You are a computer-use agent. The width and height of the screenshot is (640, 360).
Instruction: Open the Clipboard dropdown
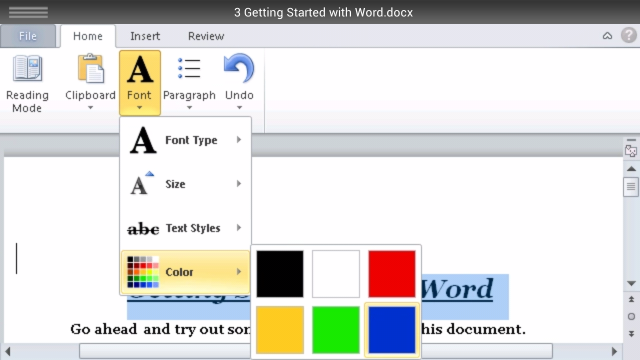pyautogui.click(x=90, y=83)
